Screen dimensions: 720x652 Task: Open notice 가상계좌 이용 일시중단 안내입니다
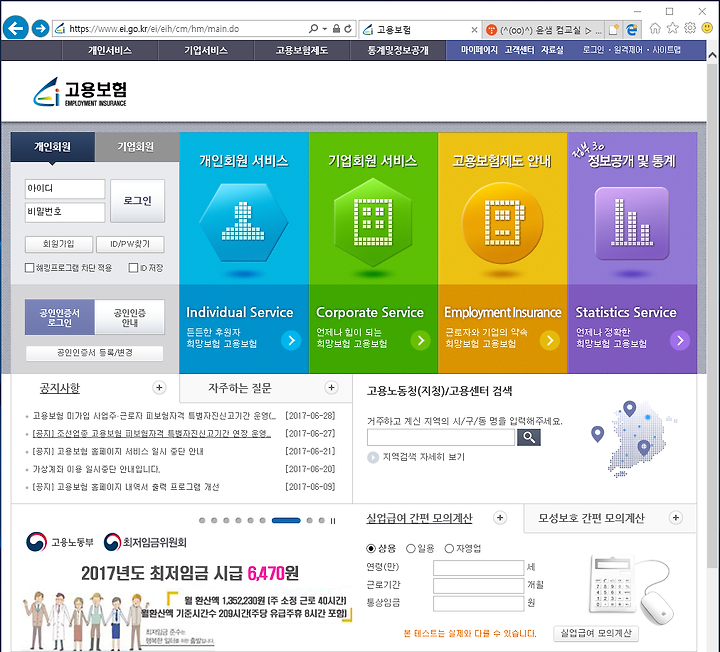[x=96, y=469]
